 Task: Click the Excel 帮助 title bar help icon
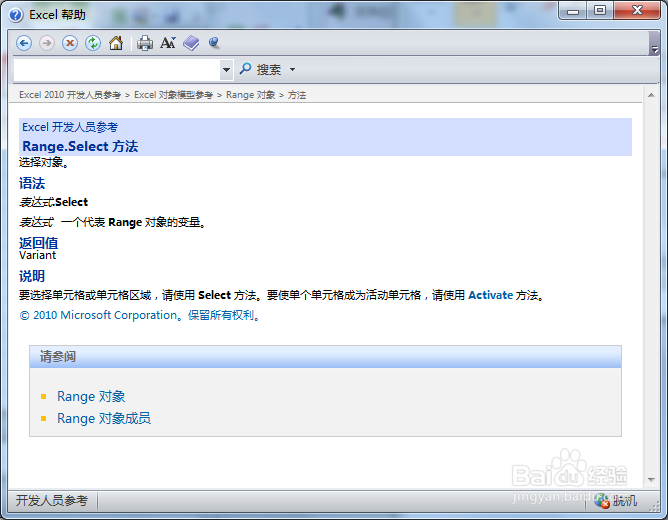click(16, 15)
